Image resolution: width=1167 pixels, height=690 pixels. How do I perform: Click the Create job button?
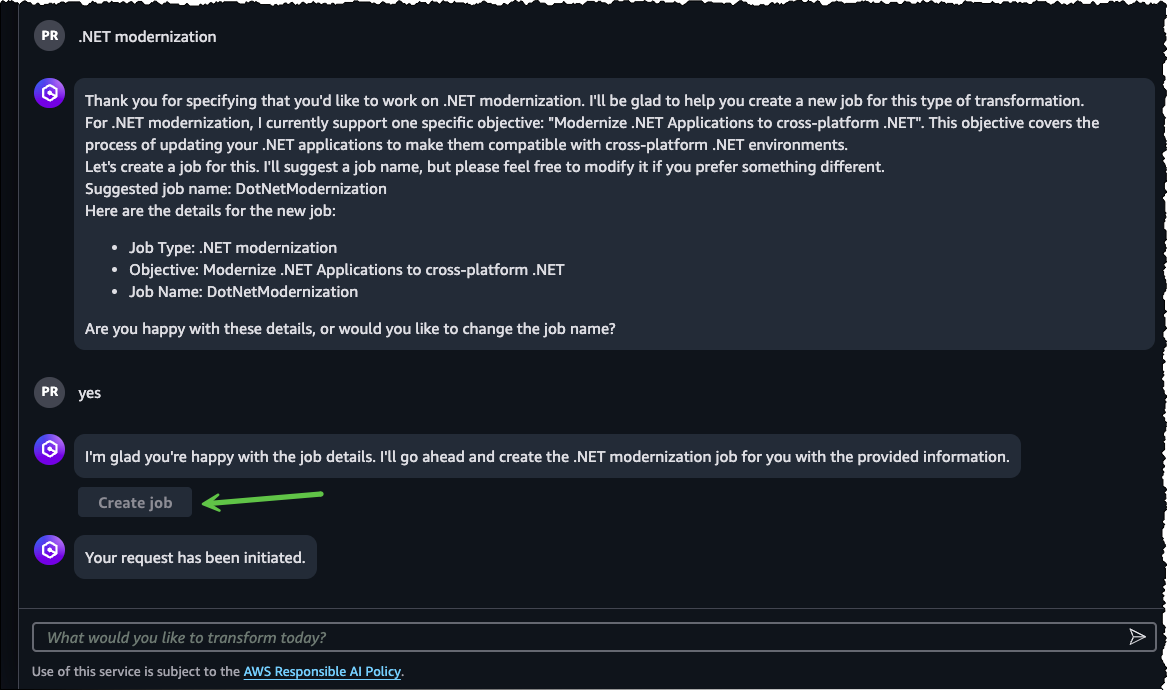(x=135, y=502)
